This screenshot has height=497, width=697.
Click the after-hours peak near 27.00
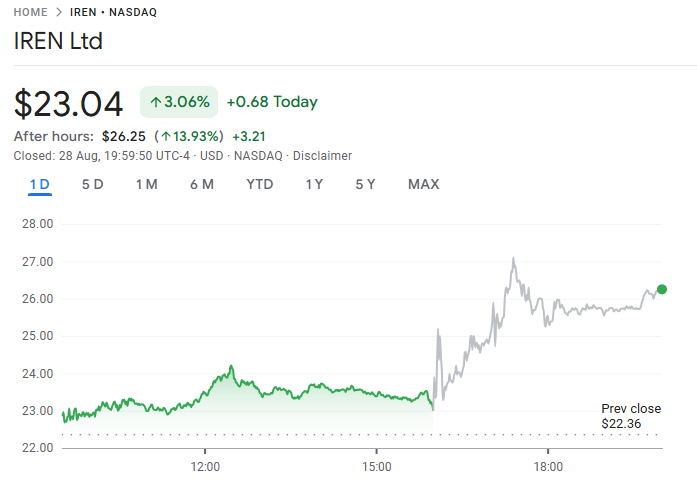coord(513,259)
